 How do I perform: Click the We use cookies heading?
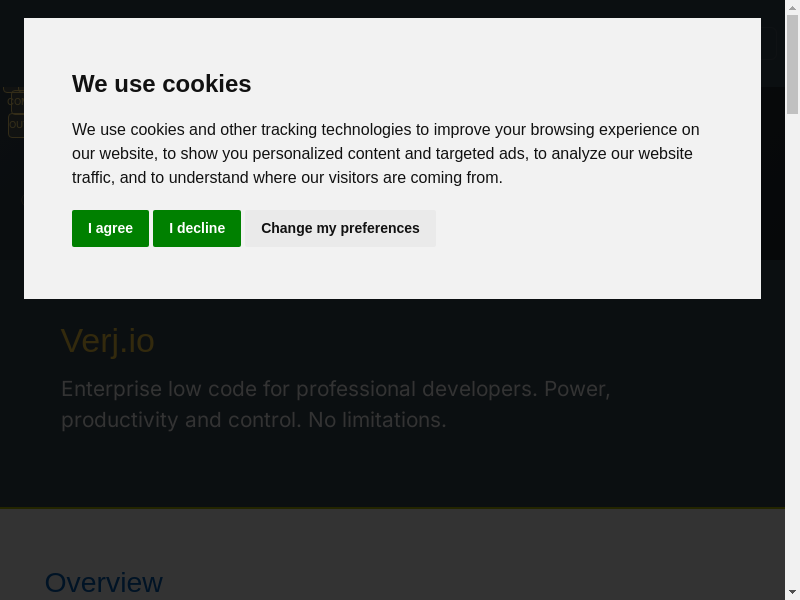161,84
